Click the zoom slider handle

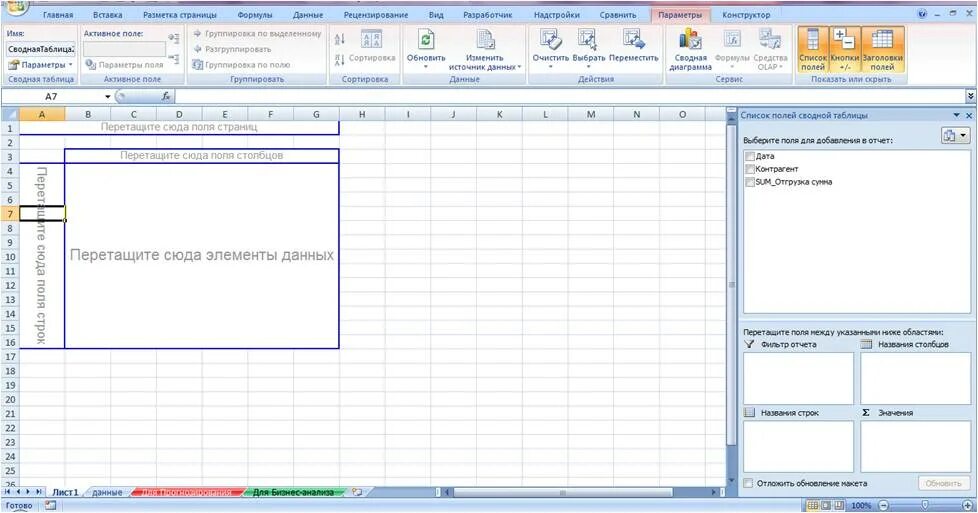[925, 505]
